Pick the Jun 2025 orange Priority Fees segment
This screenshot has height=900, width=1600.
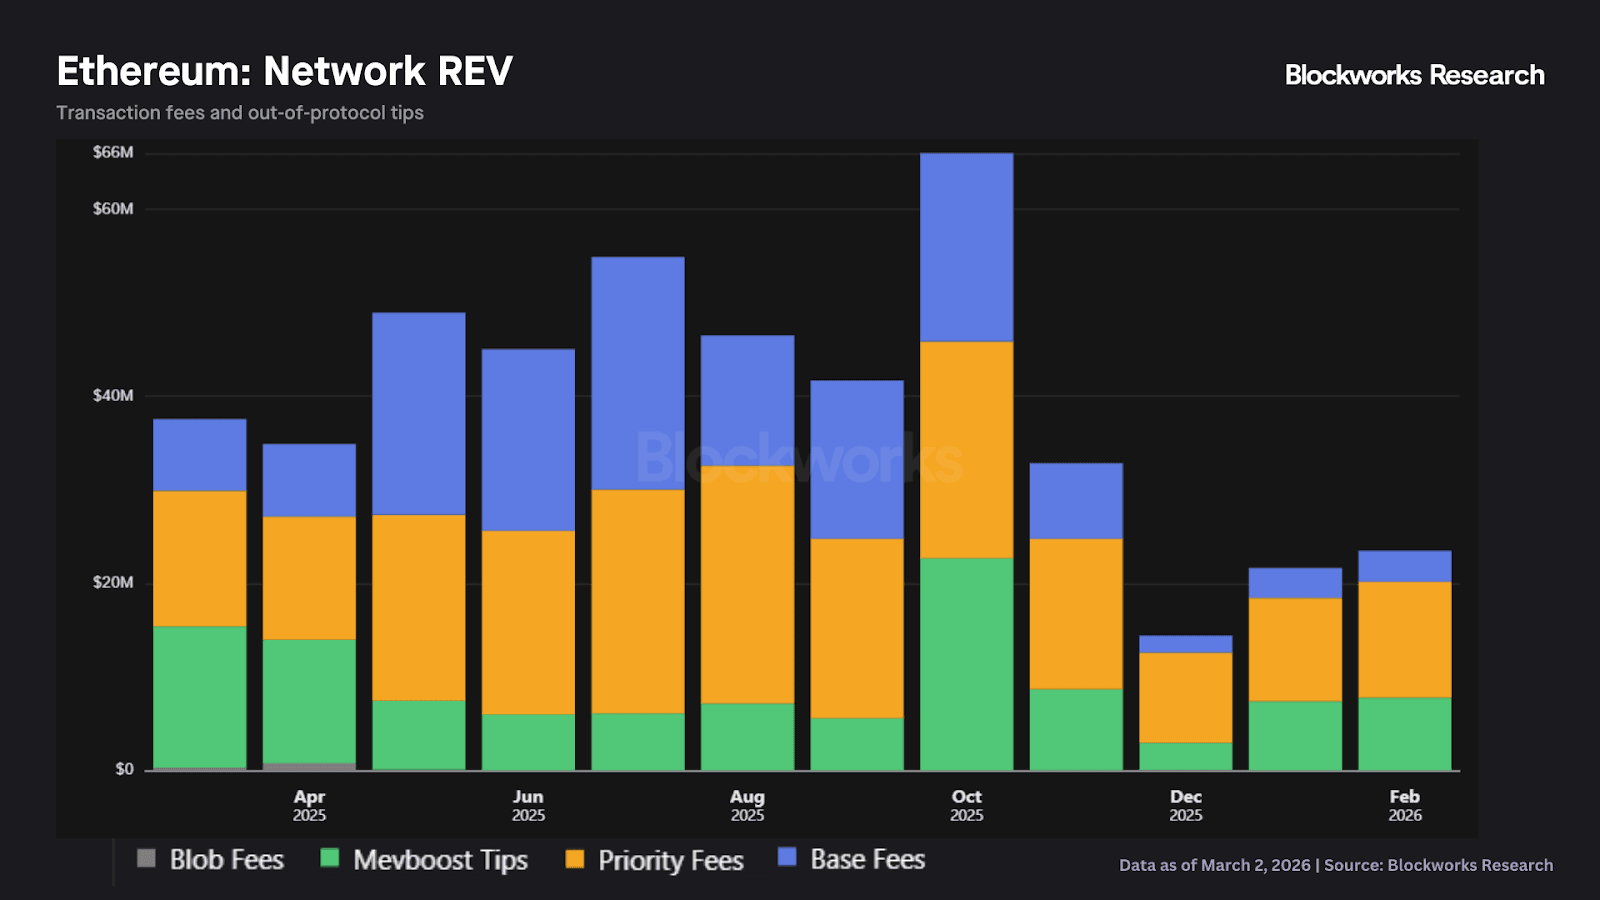coord(528,622)
